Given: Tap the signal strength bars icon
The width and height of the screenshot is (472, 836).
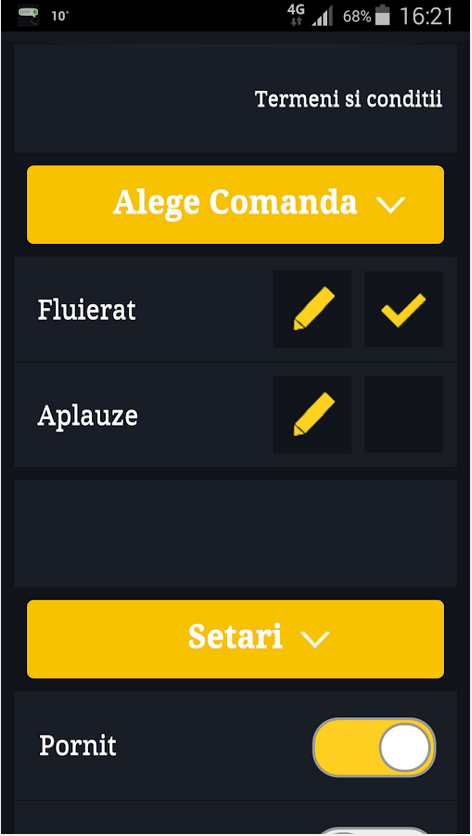Looking at the screenshot, I should 322,16.
